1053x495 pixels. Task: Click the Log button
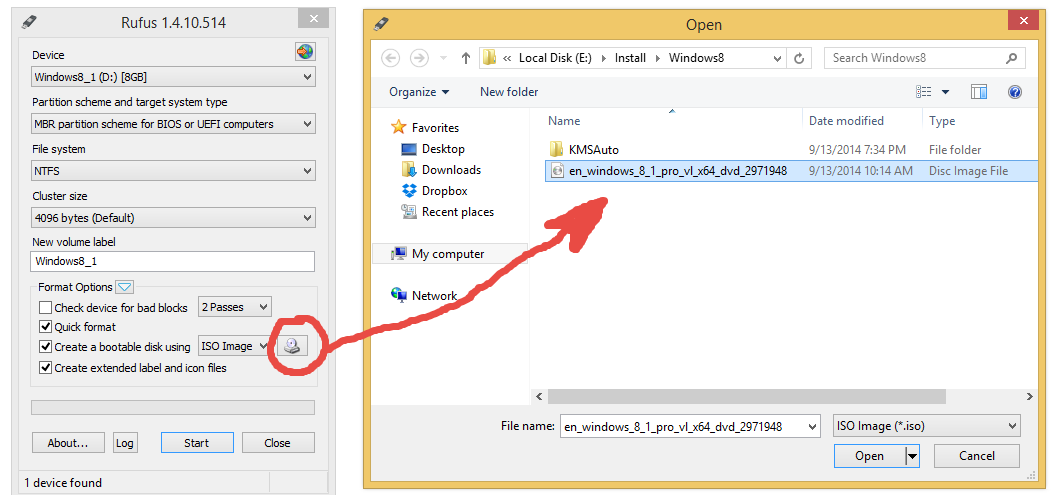click(124, 443)
